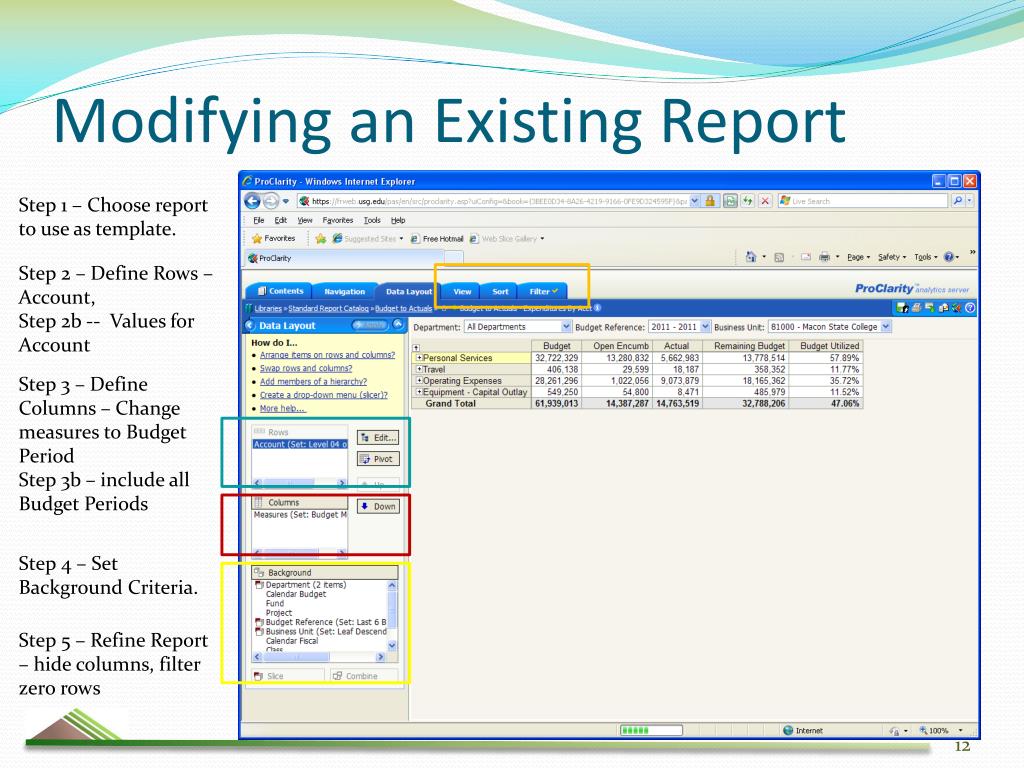The image size is (1024, 768).
Task: Open the command bar Tools dropdown
Action: tap(926, 257)
